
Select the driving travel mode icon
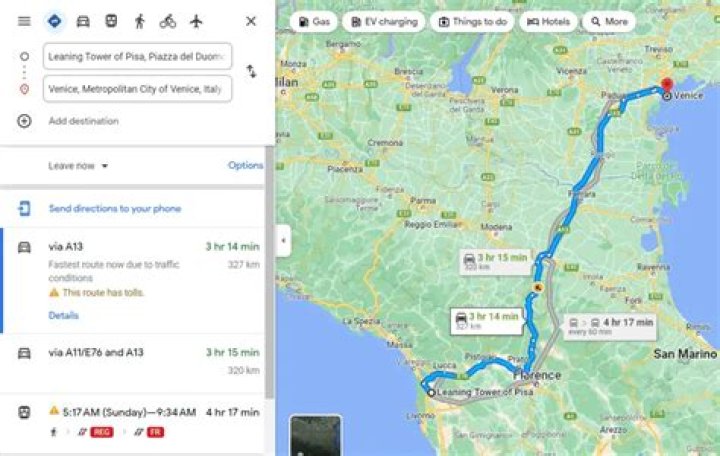click(x=83, y=21)
